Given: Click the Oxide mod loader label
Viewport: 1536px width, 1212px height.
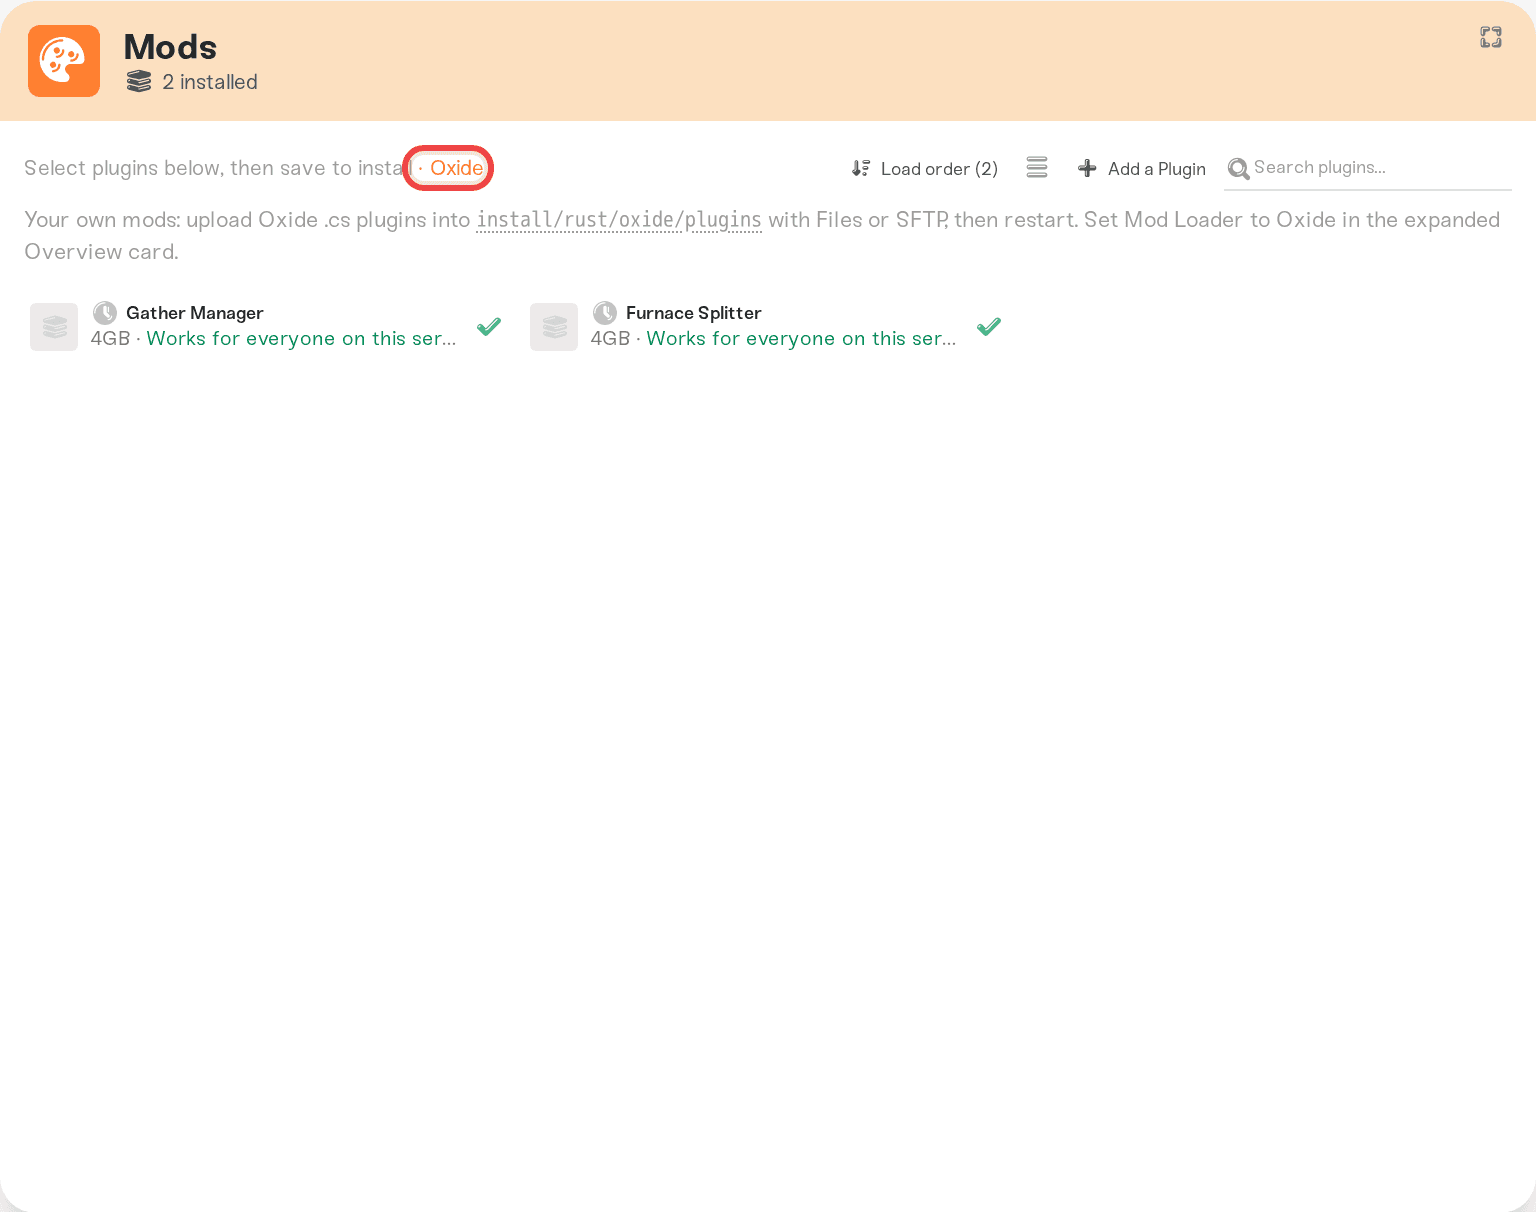Looking at the screenshot, I should [x=456, y=168].
